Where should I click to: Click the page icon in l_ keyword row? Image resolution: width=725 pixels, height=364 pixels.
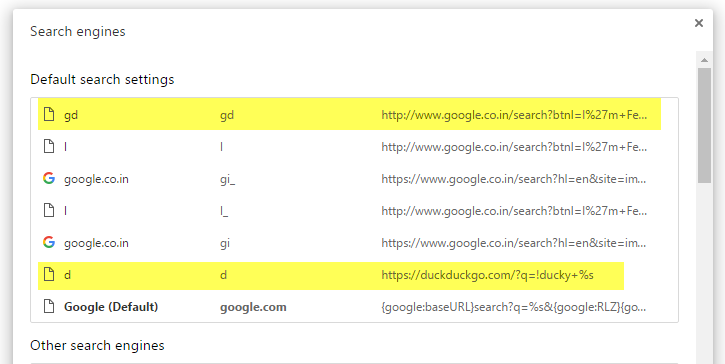tap(49, 210)
